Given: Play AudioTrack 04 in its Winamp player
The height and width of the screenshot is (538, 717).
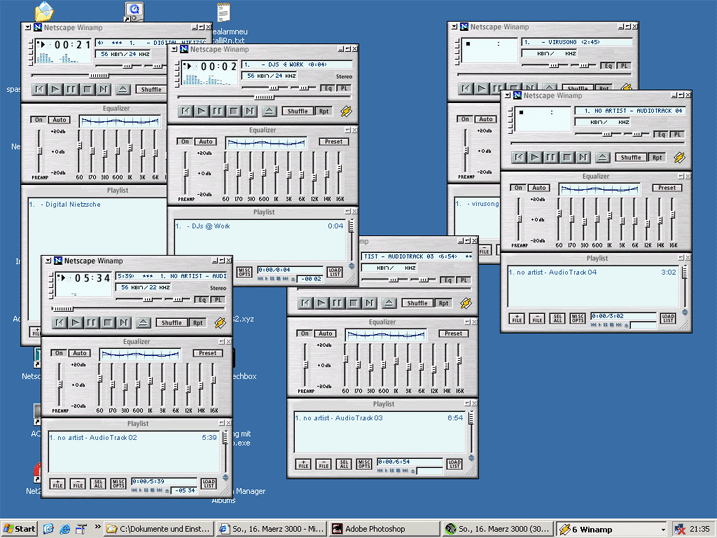Looking at the screenshot, I should (535, 157).
